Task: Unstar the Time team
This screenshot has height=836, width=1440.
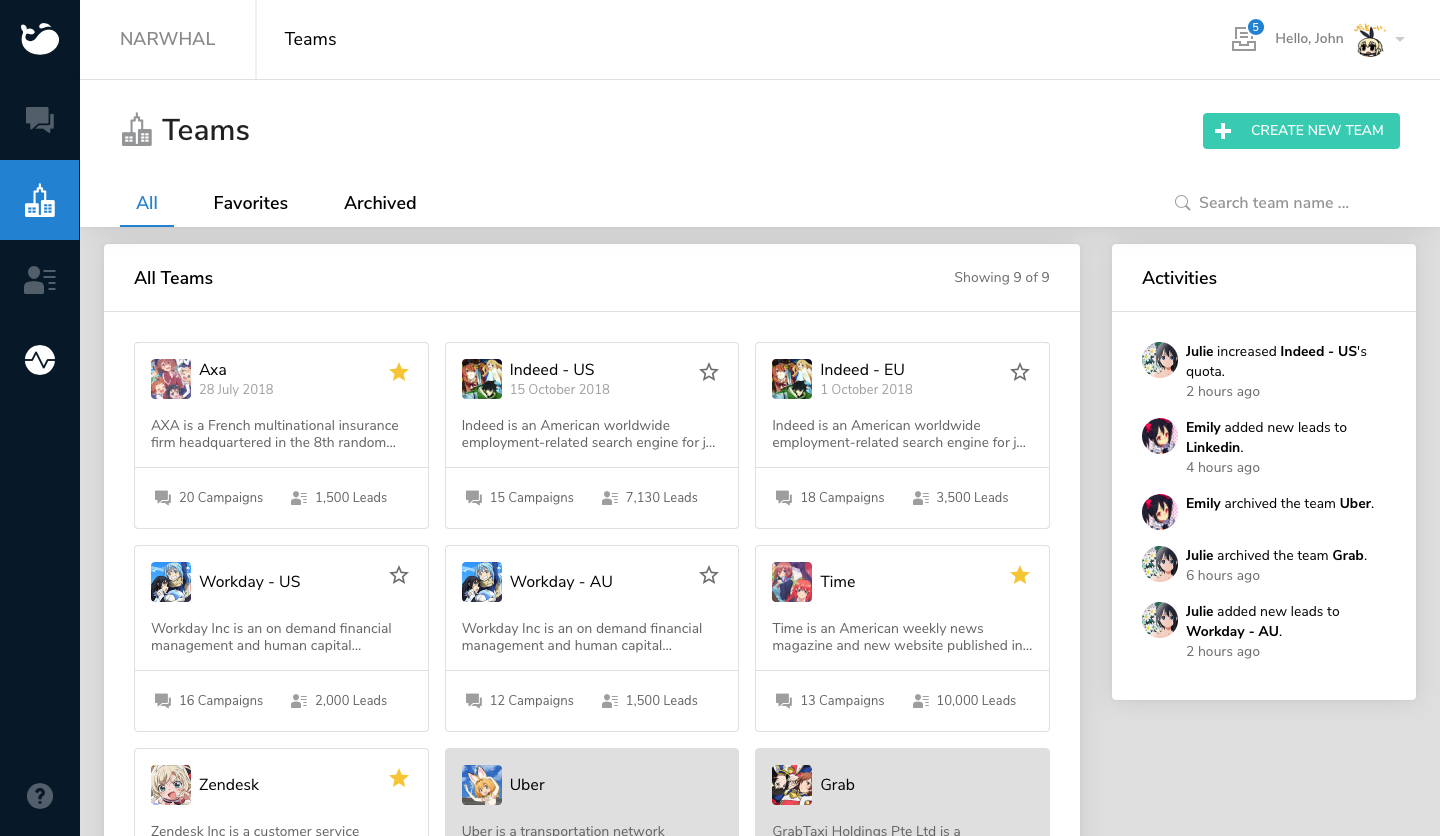Action: 1020,575
